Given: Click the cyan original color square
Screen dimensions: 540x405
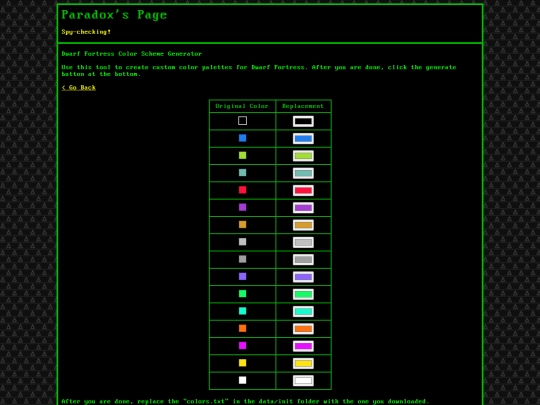Looking at the screenshot, I should (242, 311).
